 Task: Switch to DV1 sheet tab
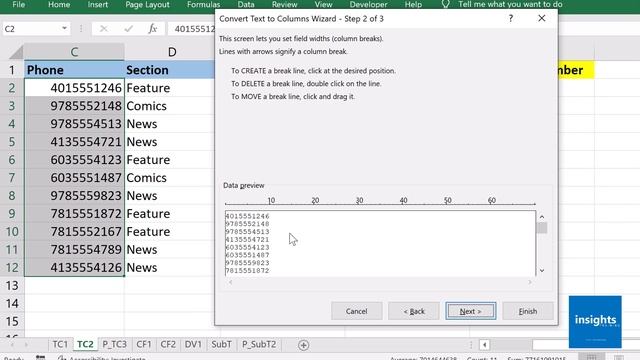(x=193, y=344)
